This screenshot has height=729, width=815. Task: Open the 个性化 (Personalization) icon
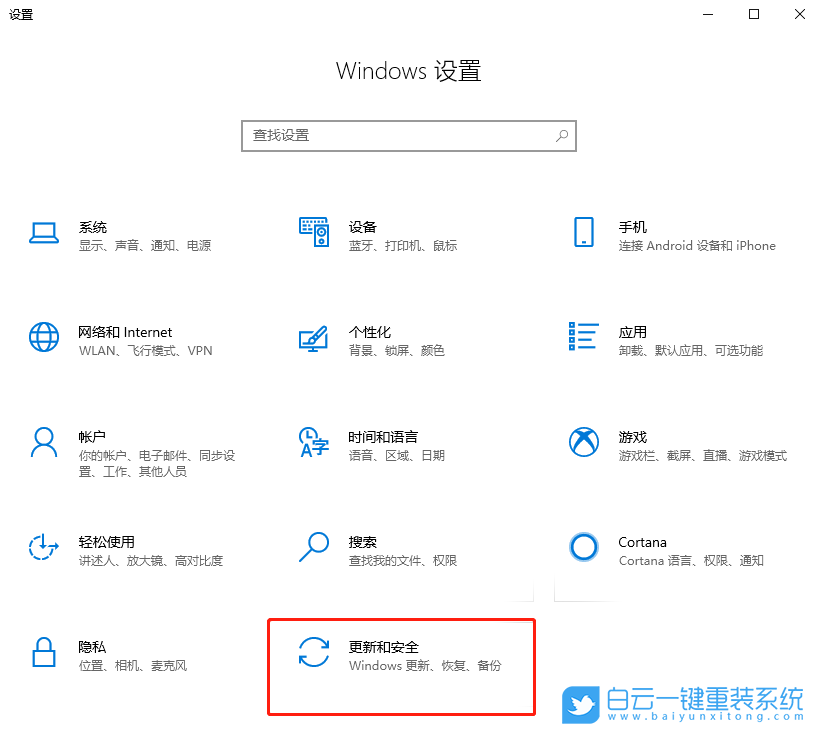314,337
